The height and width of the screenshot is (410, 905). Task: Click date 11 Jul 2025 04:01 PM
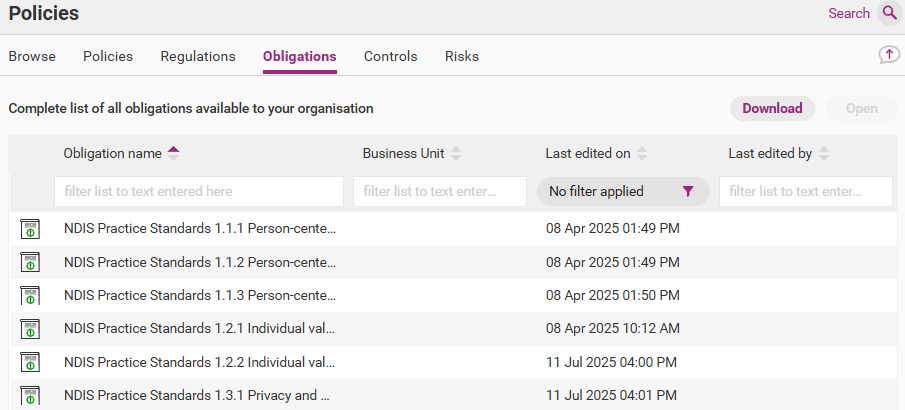point(611,396)
